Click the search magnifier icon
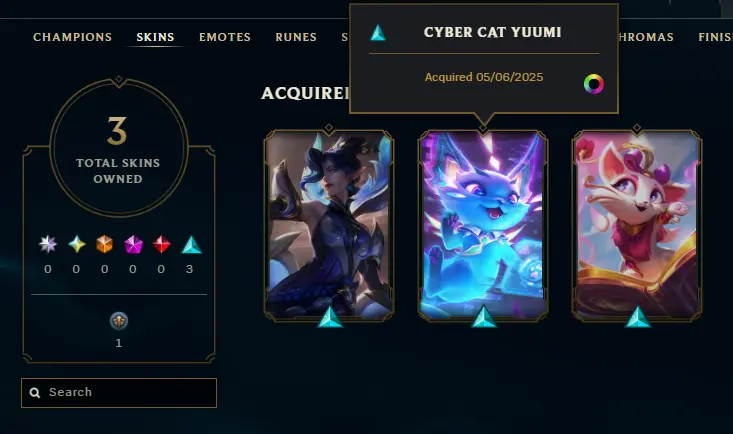The image size is (733, 434). click(x=35, y=392)
